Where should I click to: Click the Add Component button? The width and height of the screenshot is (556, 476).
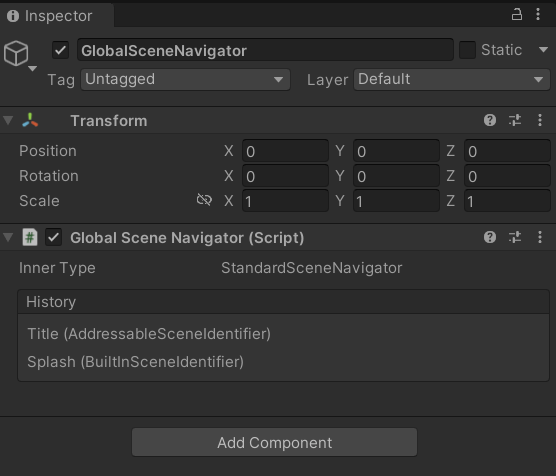[x=274, y=442]
